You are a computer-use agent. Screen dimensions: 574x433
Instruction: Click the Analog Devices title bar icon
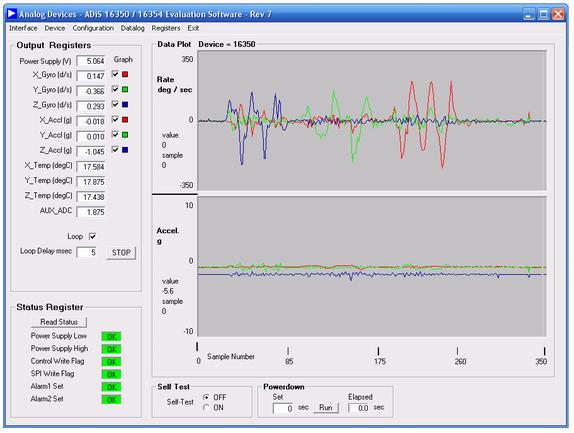(x=12, y=14)
